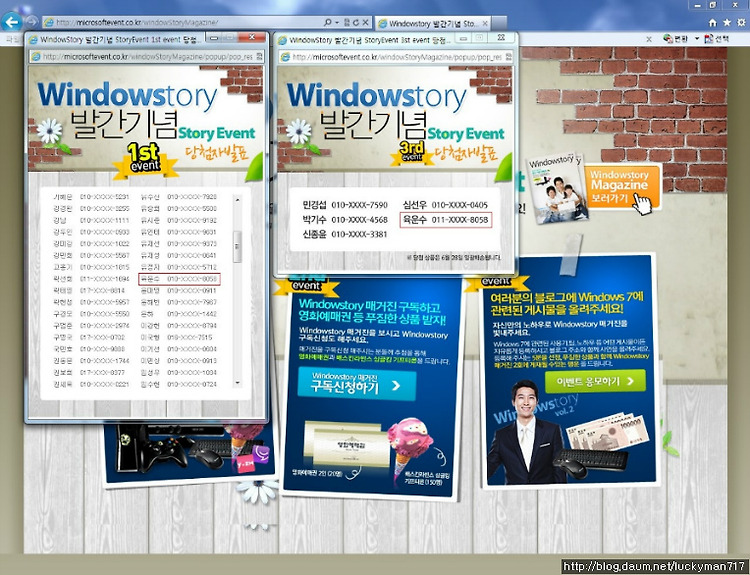Click the IE page icon in 1st event popup title bar
This screenshot has width=750, height=575.
pos(33,40)
